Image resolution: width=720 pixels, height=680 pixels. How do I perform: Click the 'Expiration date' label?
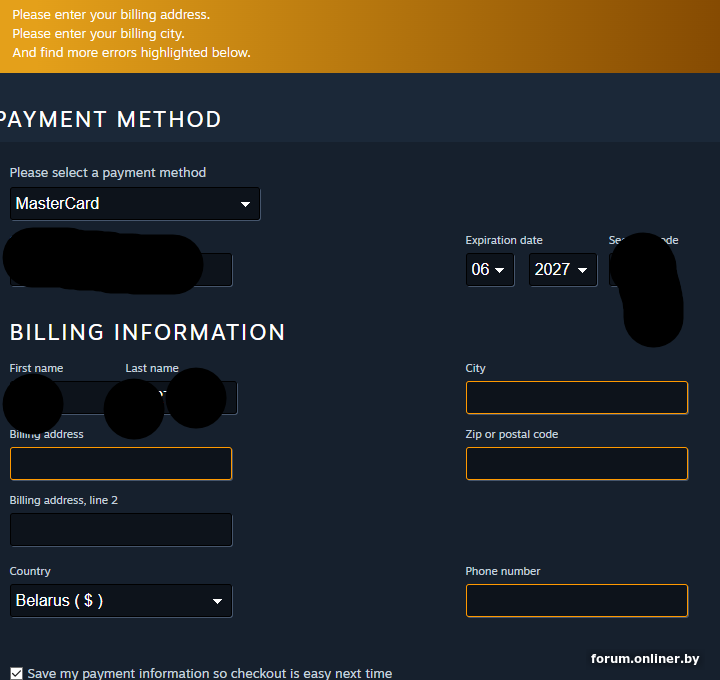click(x=504, y=241)
